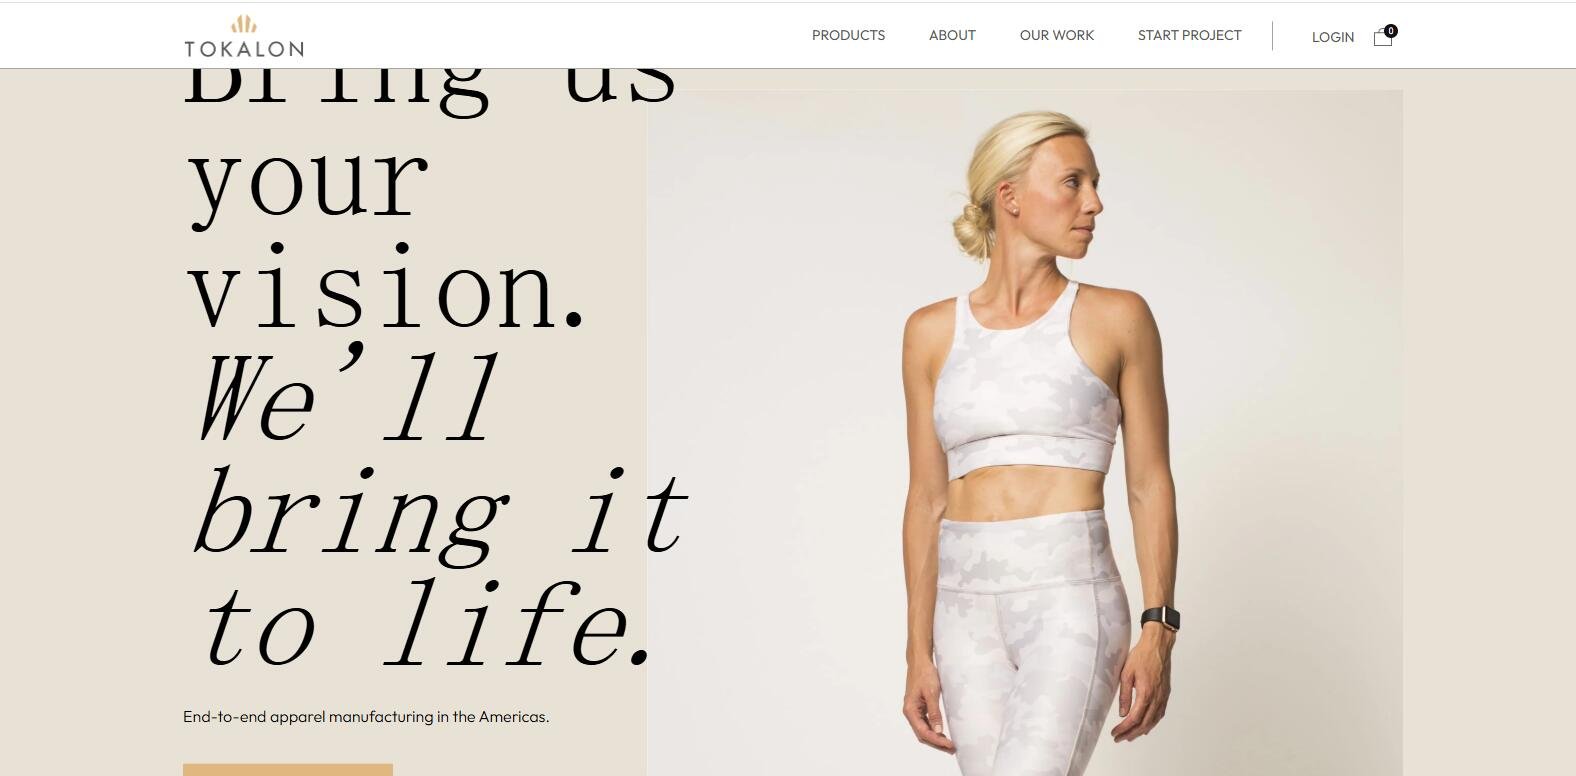Click the TOKALON wordmark text
1576x776 pixels.
pyautogui.click(x=244, y=48)
